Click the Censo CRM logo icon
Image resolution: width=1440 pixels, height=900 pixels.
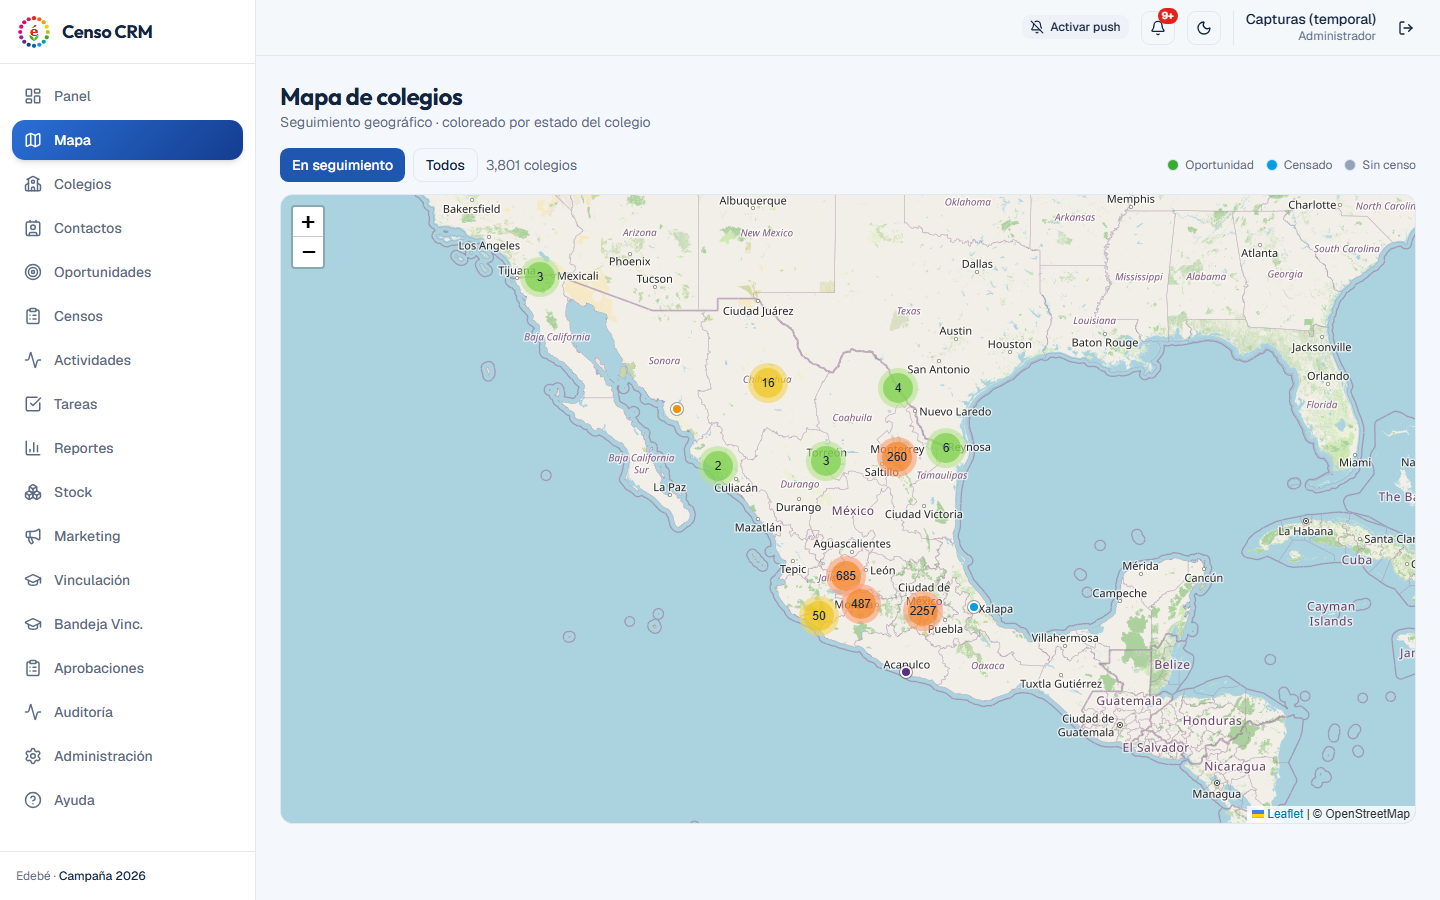[x=34, y=32]
